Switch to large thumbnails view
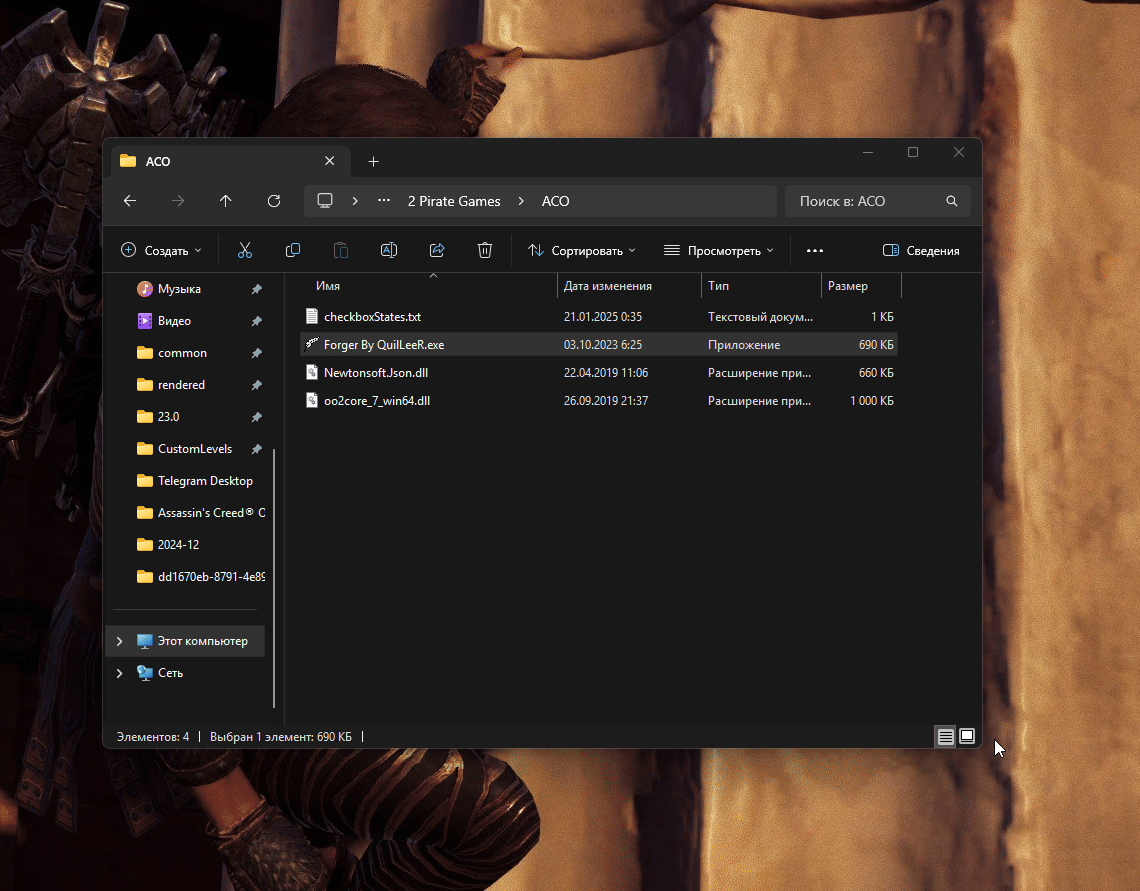Screen dimensions: 1140x891 coord(967,736)
